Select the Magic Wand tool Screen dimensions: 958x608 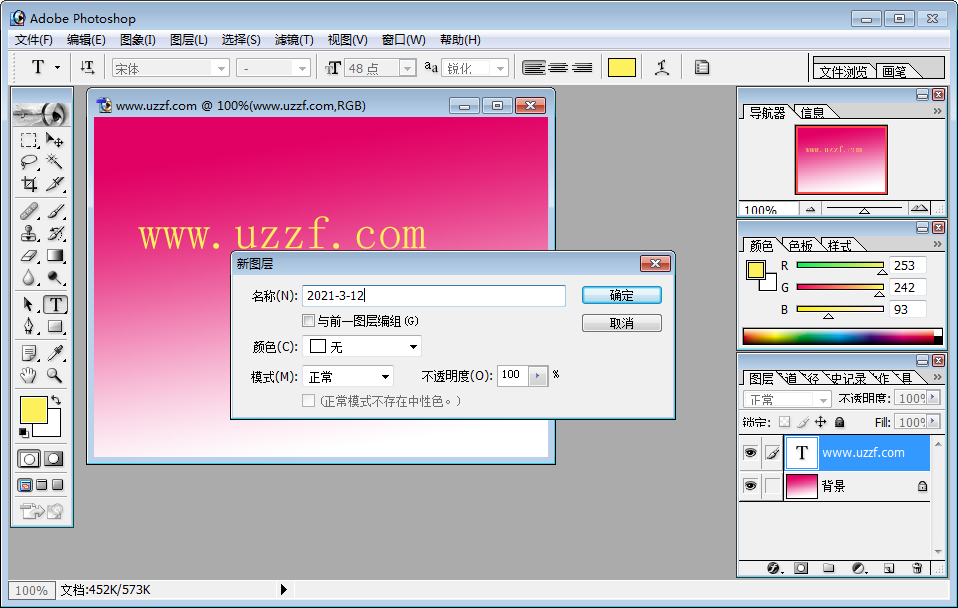[x=55, y=162]
